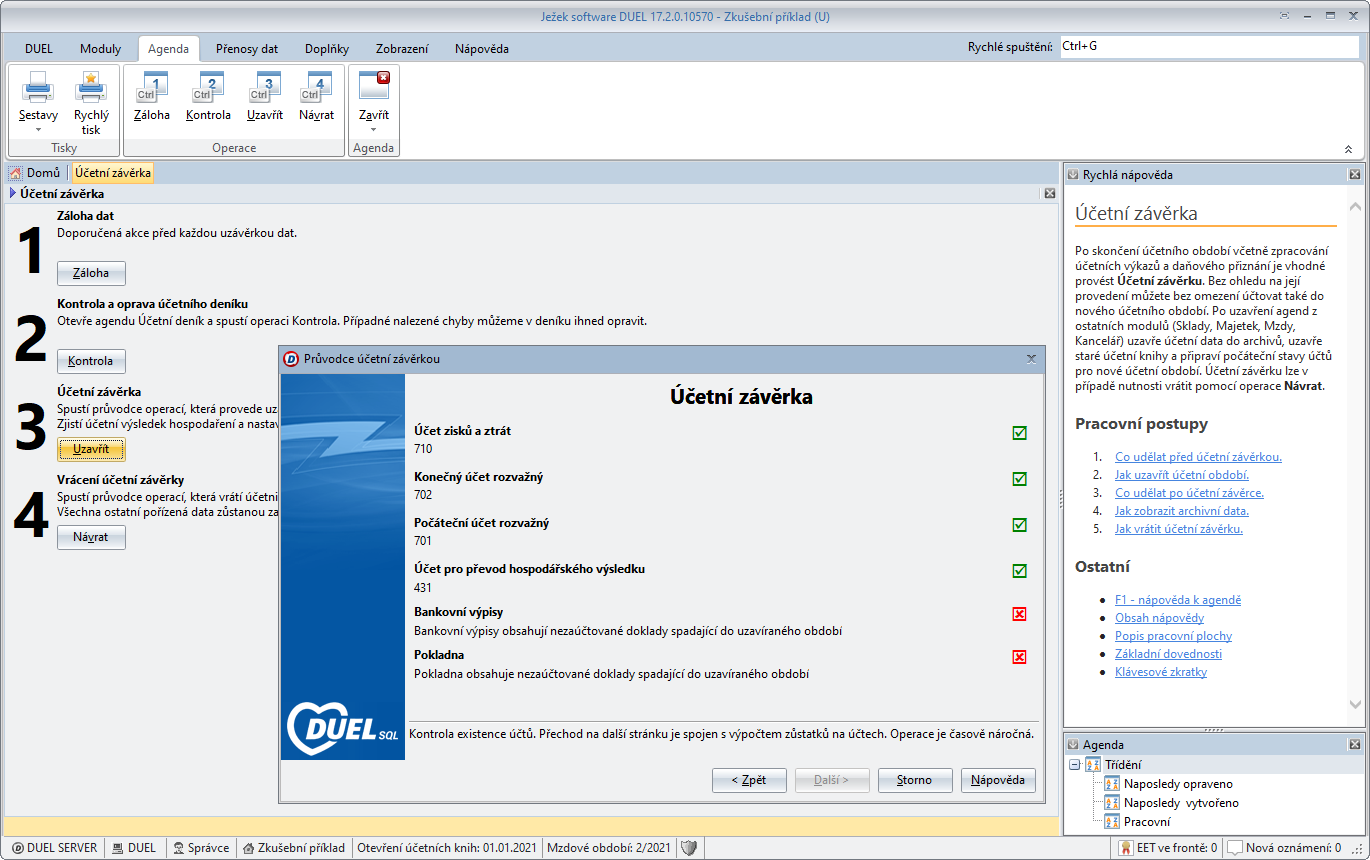This screenshot has height=860, width=1370.
Task: Click the quick help panel scrollbar down arrow
Action: click(1355, 705)
